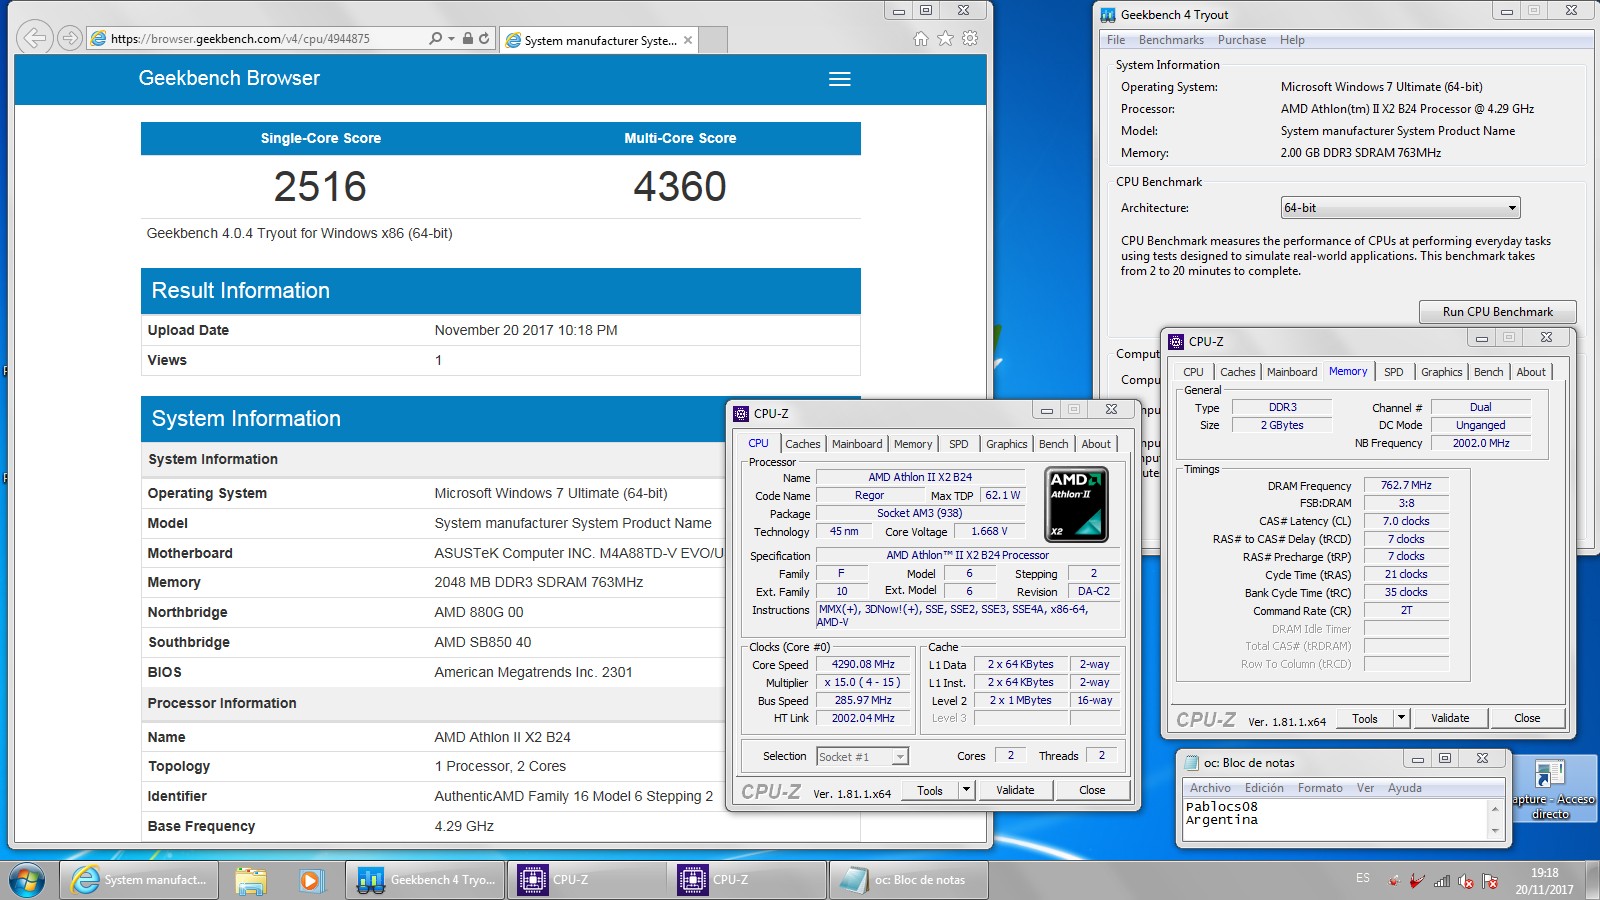1600x900 pixels.
Task: Click the ES language indicator
Action: pos(1363,878)
